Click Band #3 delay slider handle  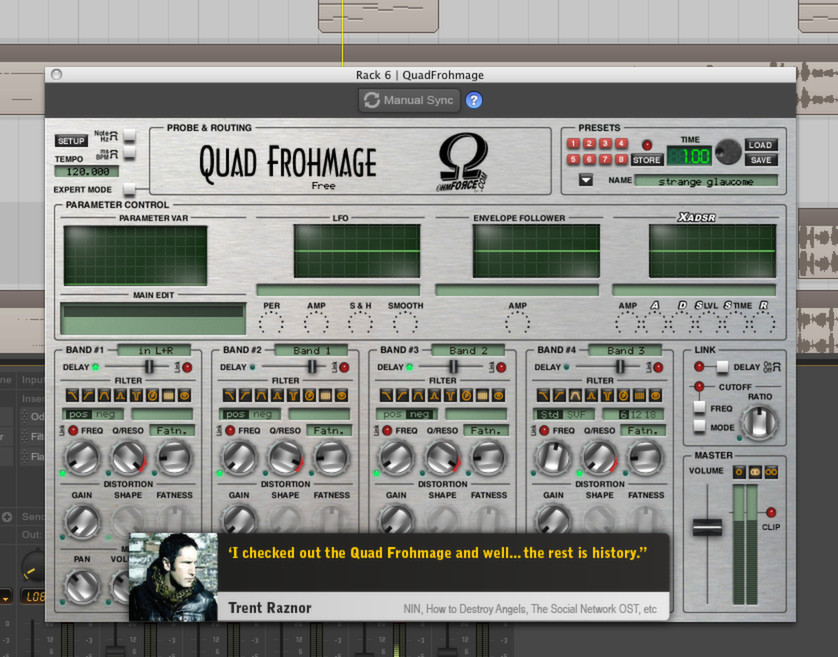(453, 367)
